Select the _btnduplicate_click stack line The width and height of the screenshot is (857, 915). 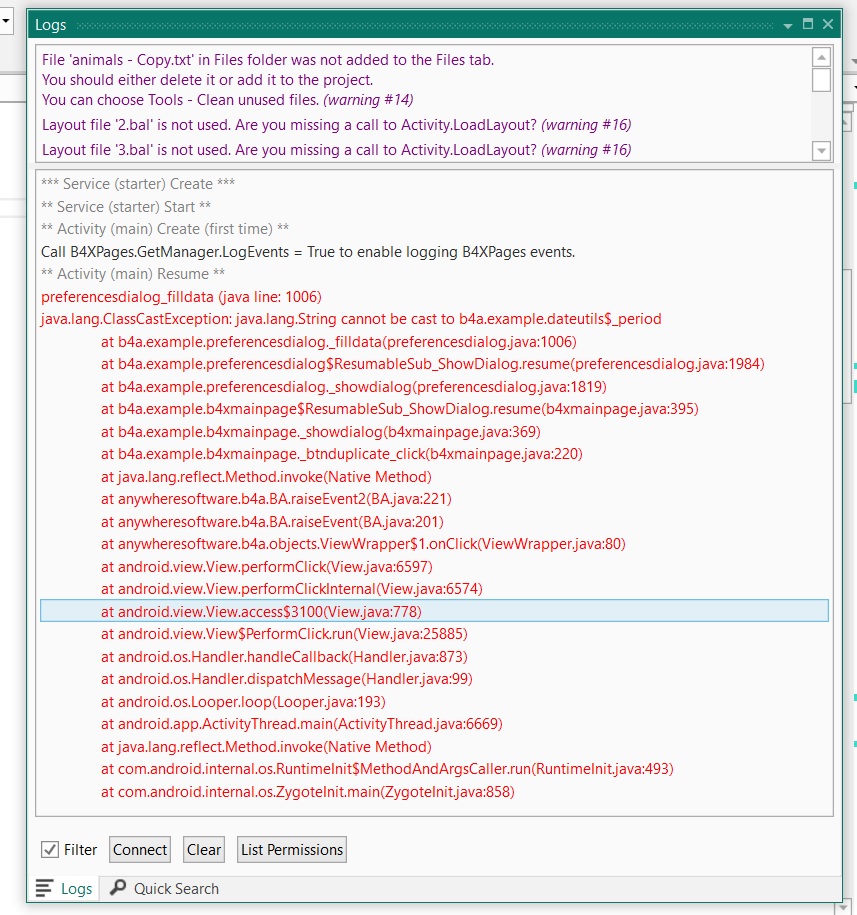click(342, 454)
